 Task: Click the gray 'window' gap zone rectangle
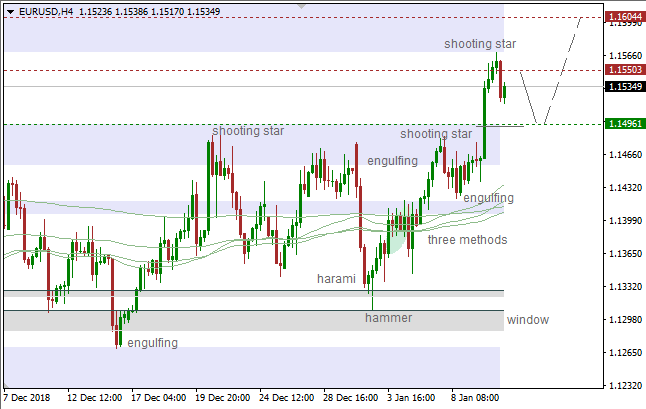(x=250, y=320)
